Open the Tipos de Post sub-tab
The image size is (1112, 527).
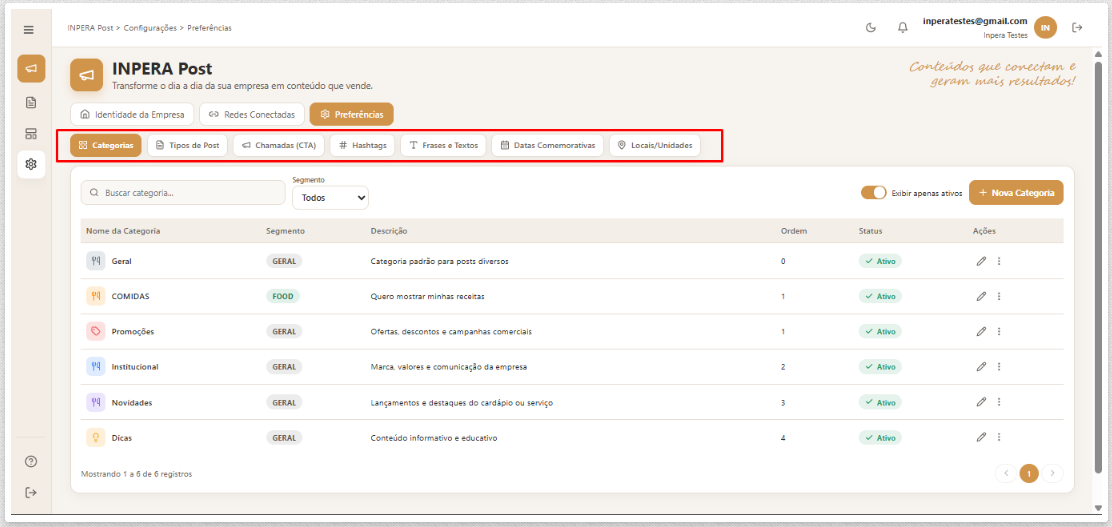(188, 145)
